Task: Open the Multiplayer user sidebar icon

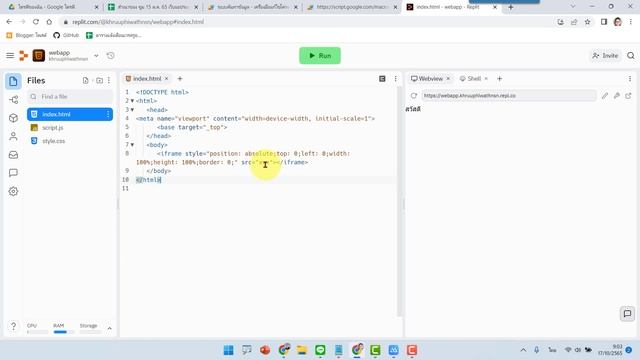Action: point(13,136)
